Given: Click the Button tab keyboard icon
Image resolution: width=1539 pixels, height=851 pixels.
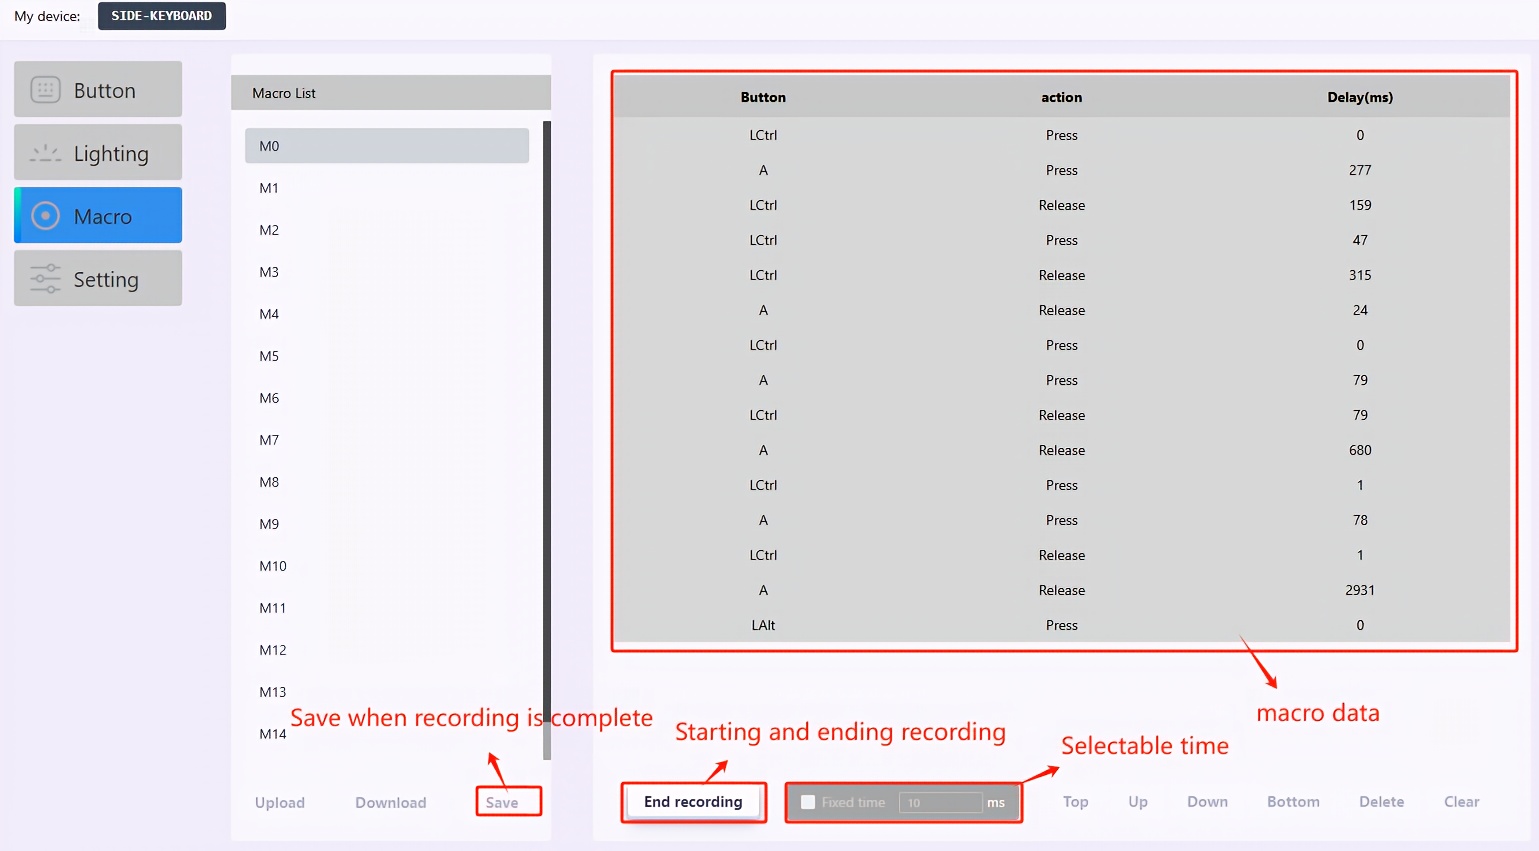Looking at the screenshot, I should tap(46, 90).
